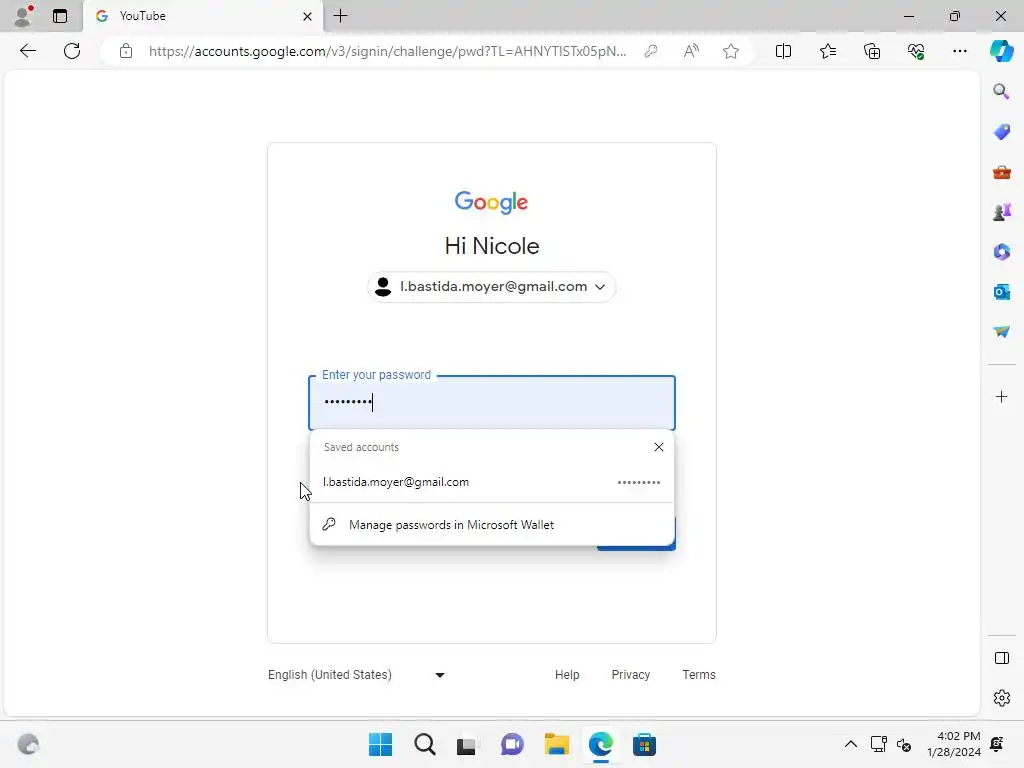The width and height of the screenshot is (1024, 768).
Task: Open the Help link
Action: [567, 675]
